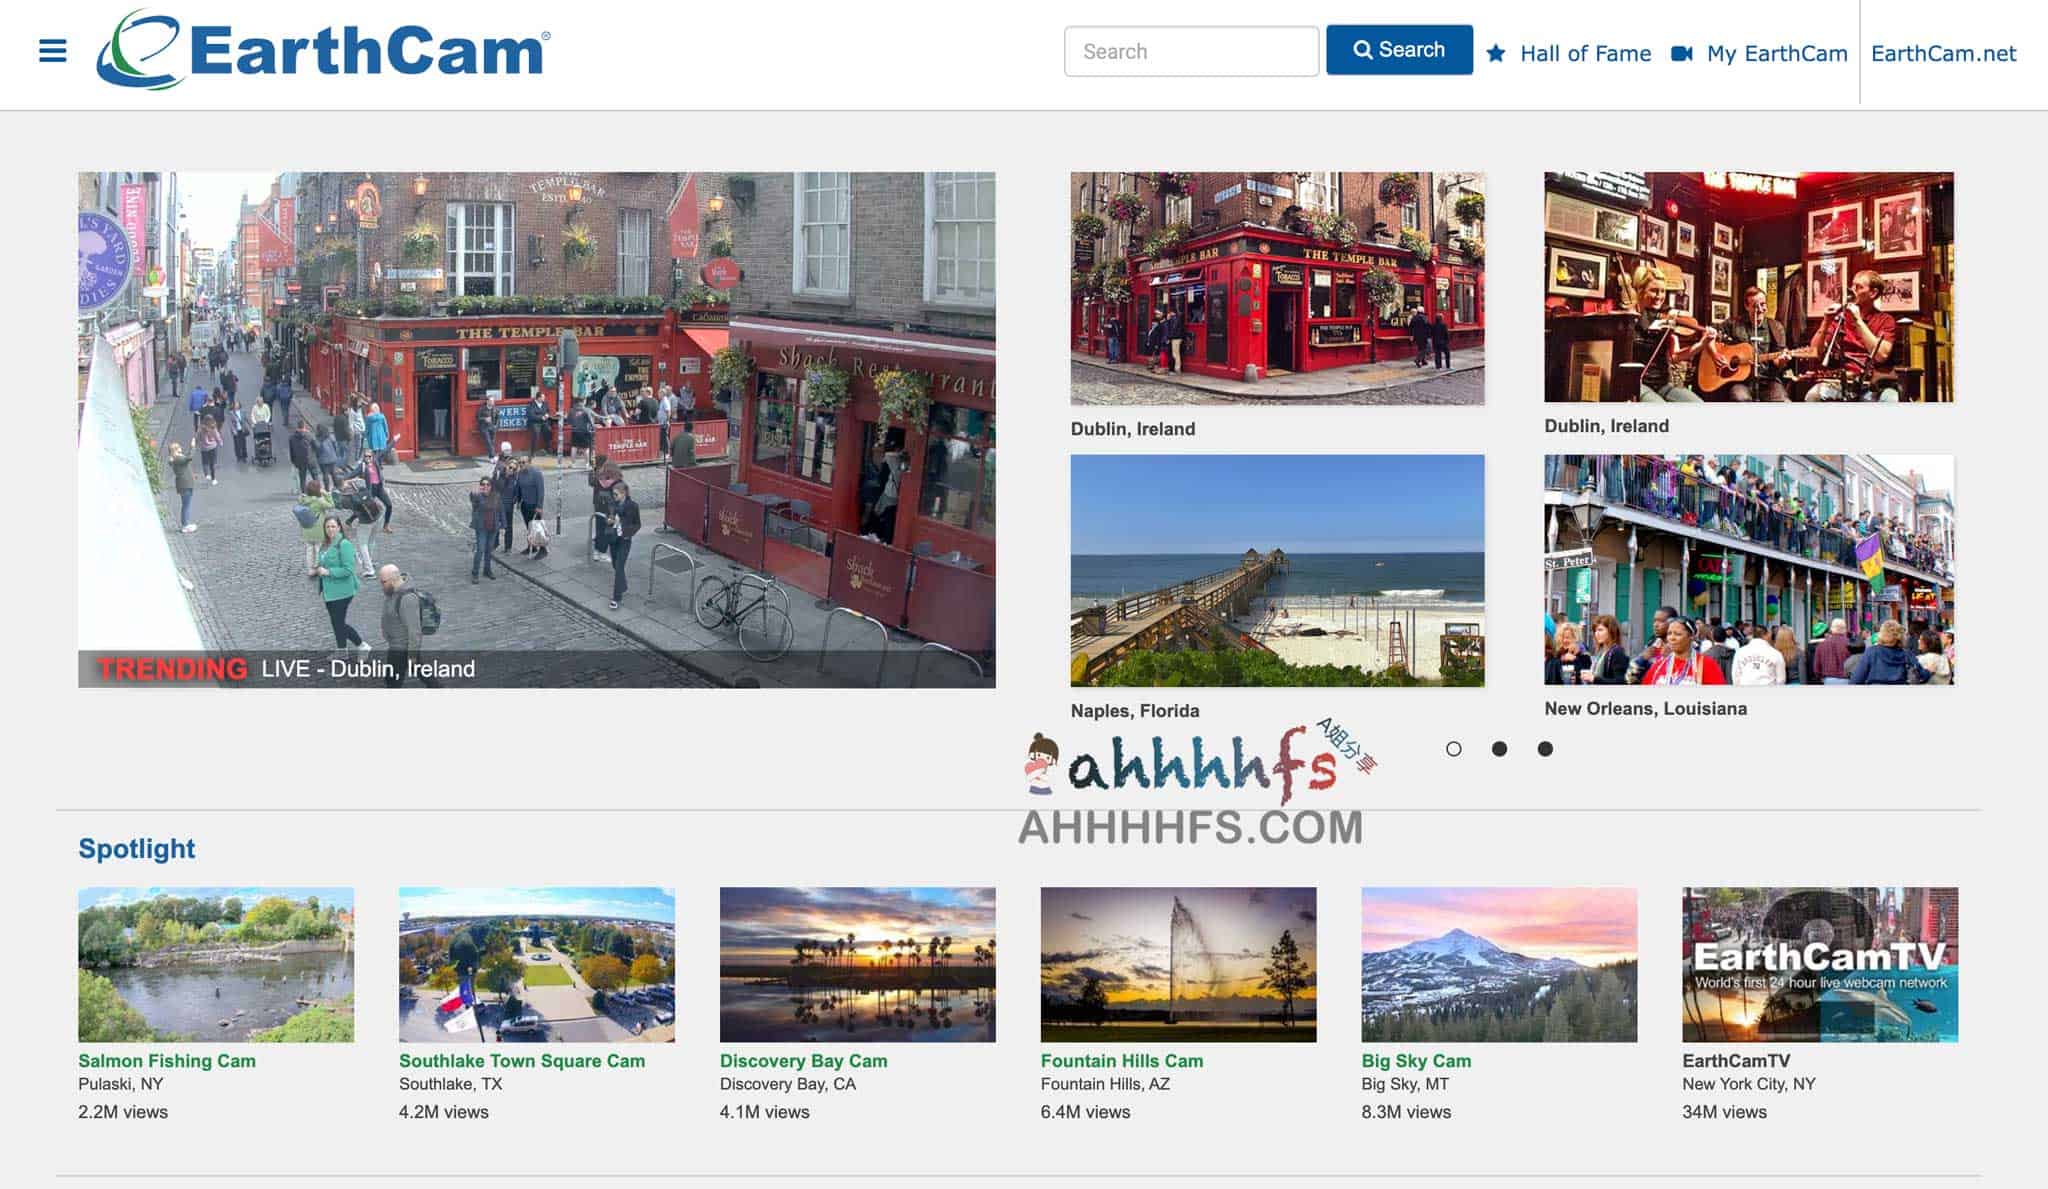Open Discovery Bay Cam sunset thumbnail
Viewport: 2048px width, 1189px height.
[x=857, y=964]
